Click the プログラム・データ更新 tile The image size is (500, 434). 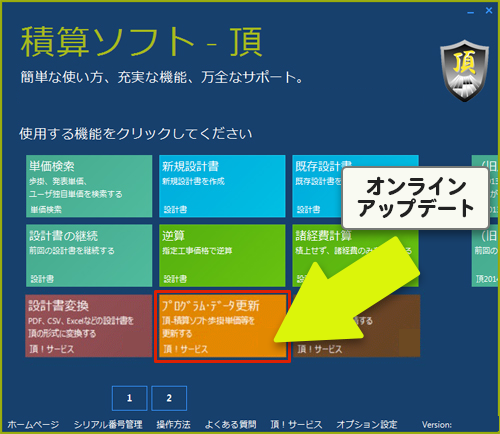[x=222, y=326]
